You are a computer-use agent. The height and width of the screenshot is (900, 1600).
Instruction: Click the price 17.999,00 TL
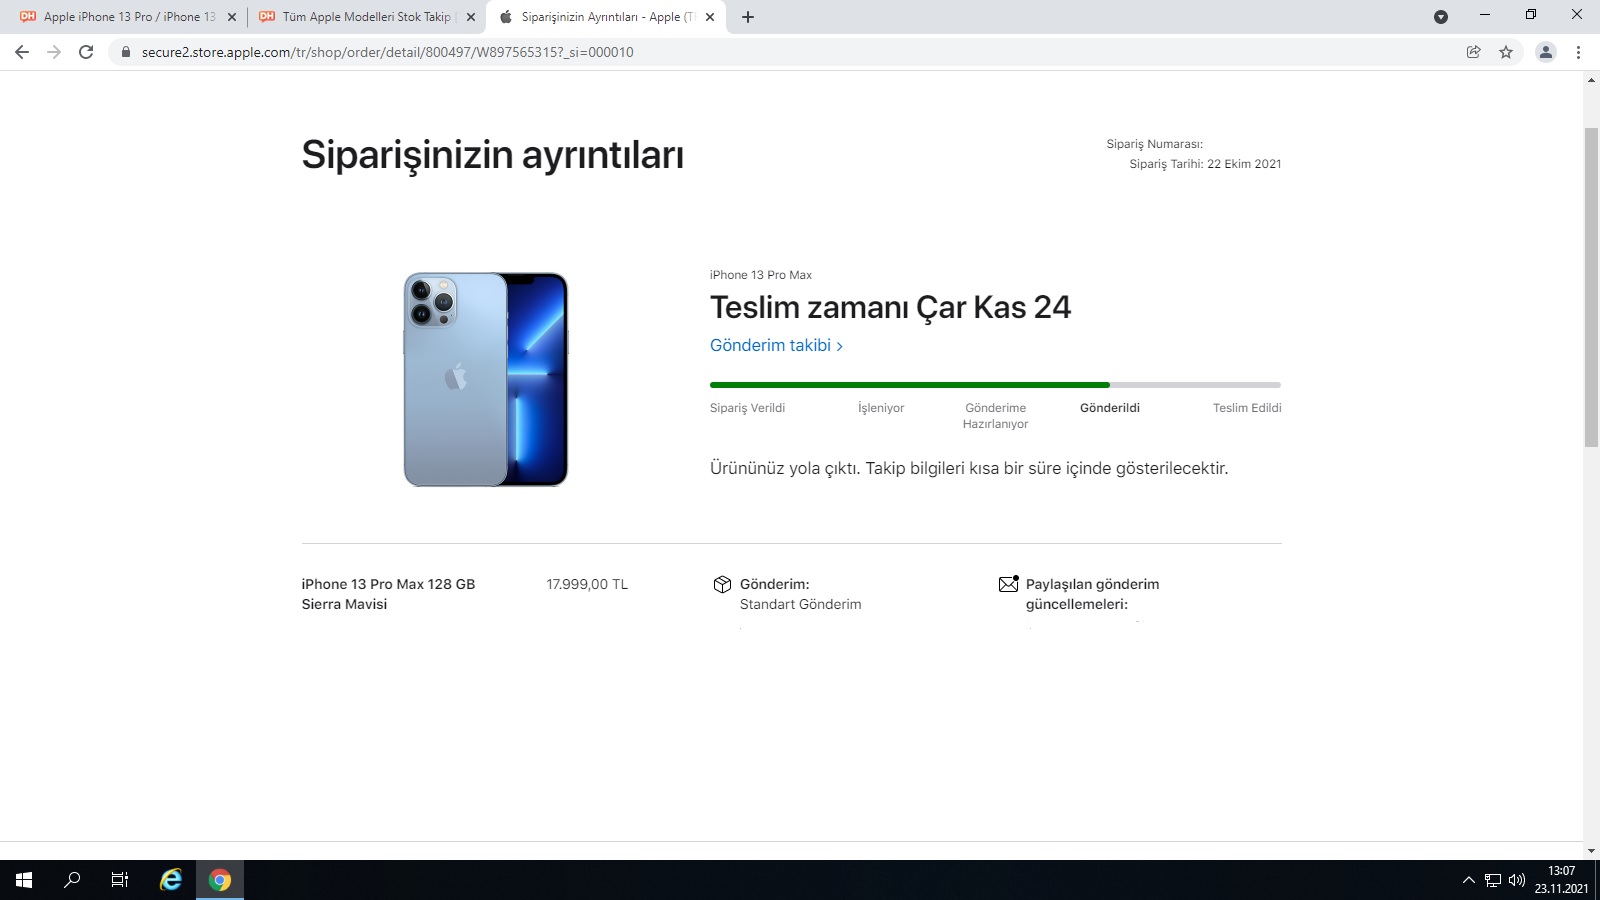point(587,584)
